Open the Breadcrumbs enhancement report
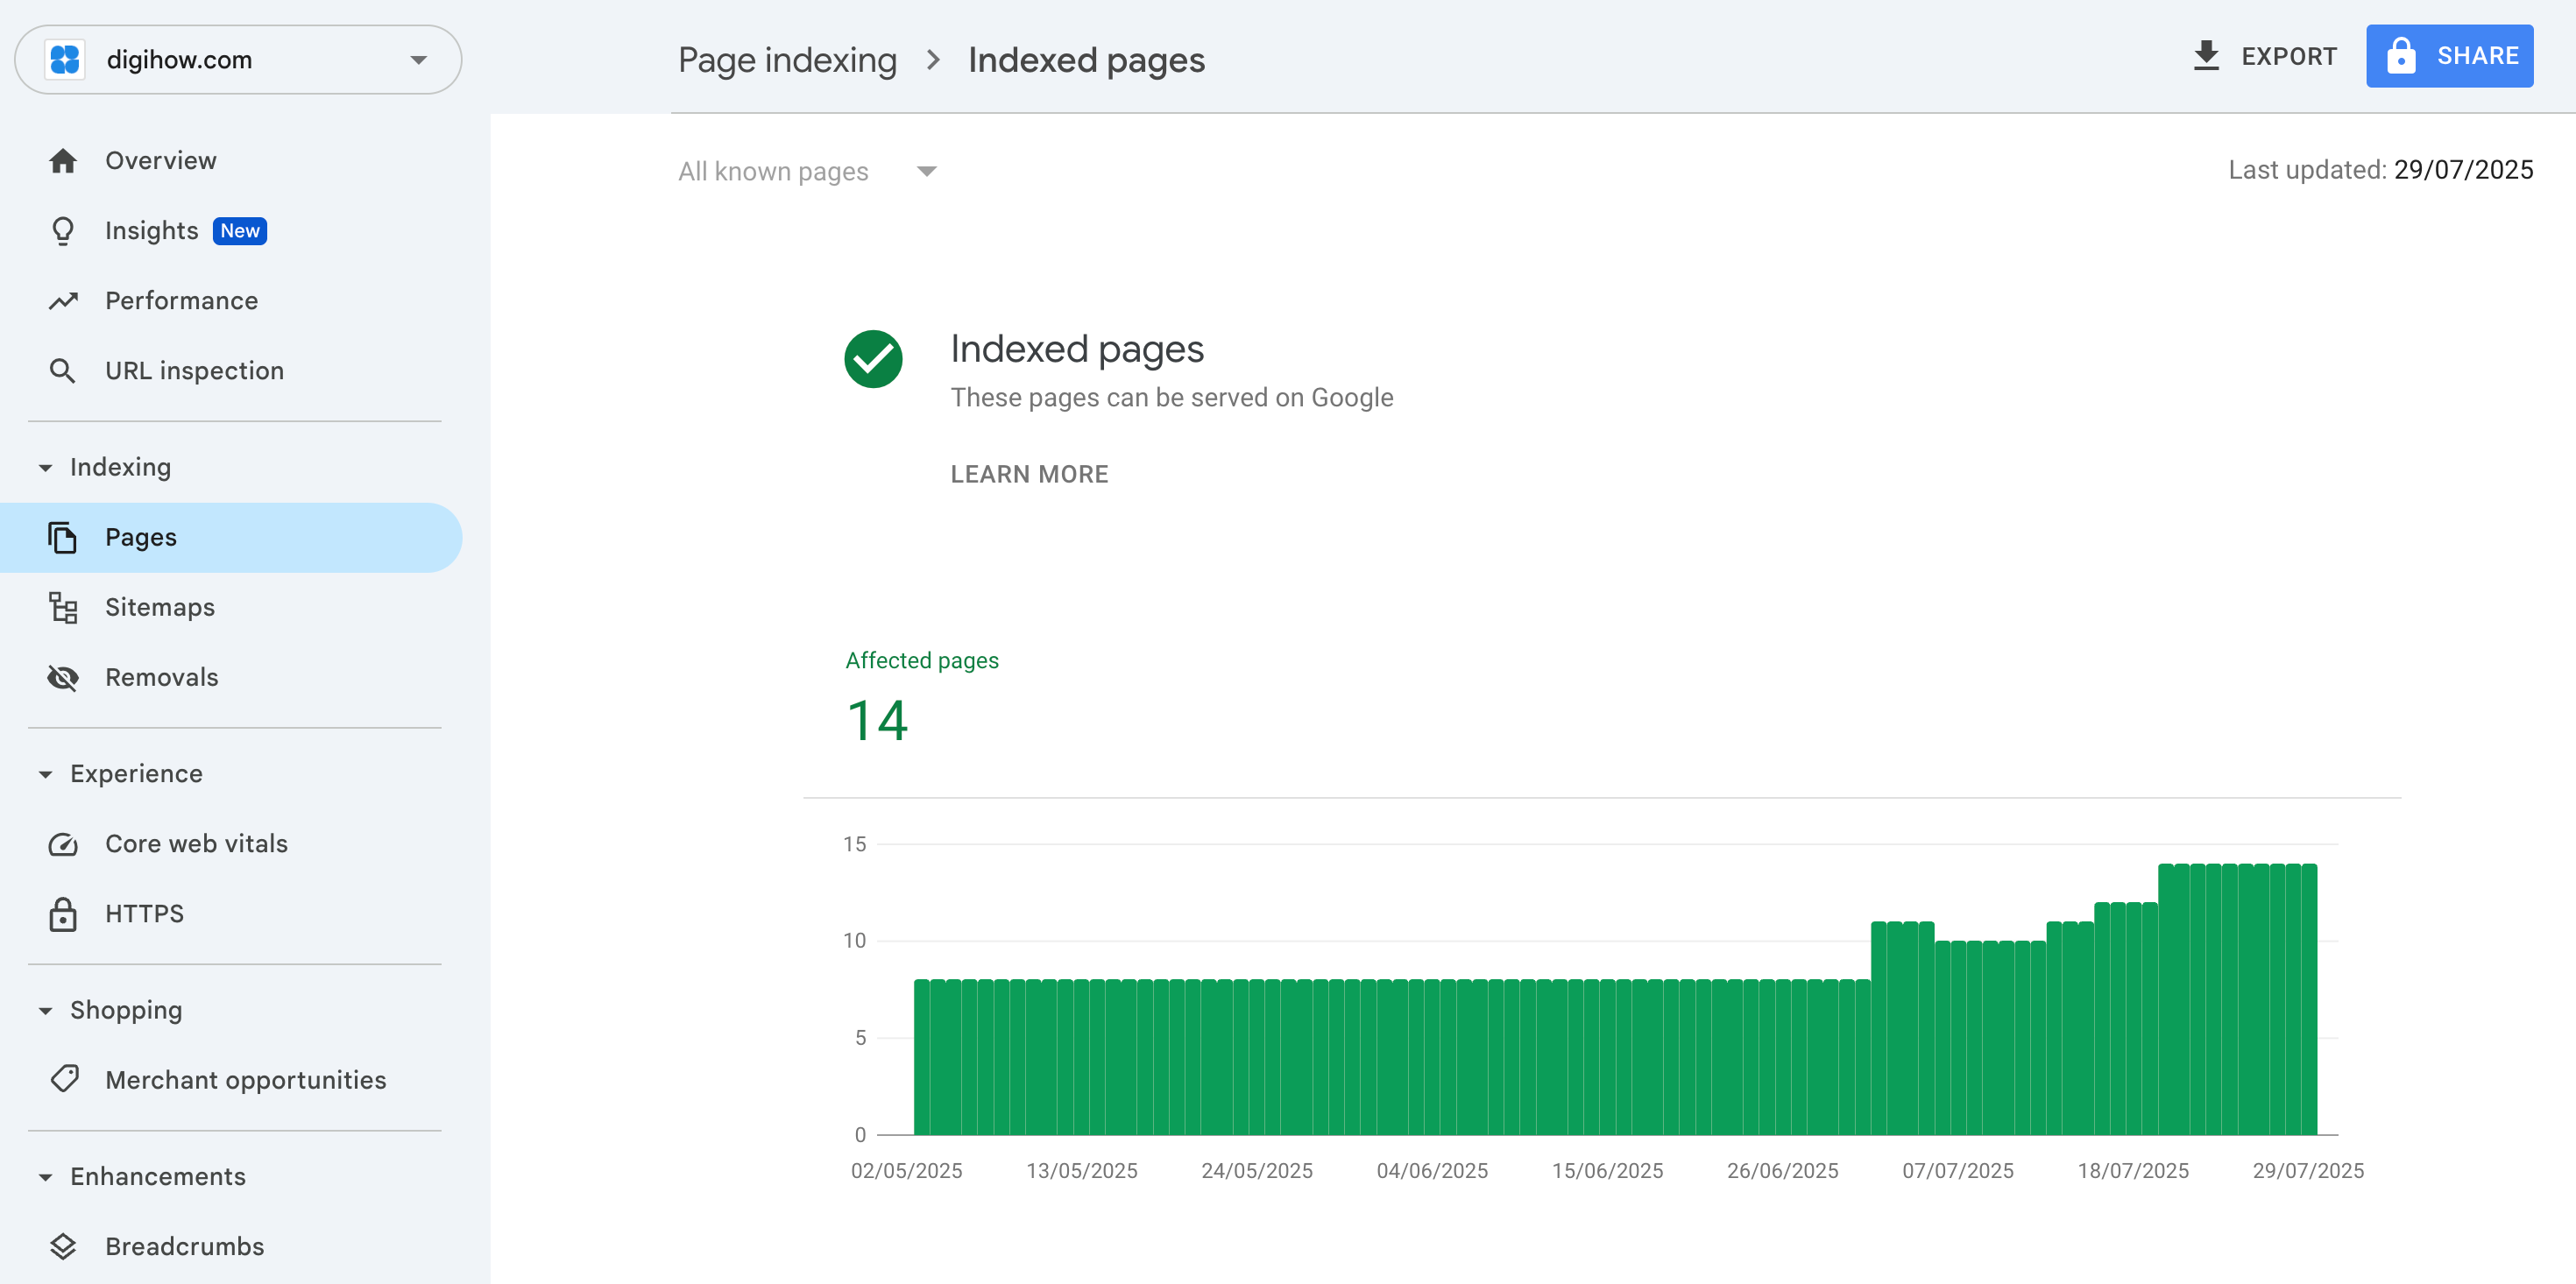Viewport: 2576px width, 1284px height. coord(232,1248)
